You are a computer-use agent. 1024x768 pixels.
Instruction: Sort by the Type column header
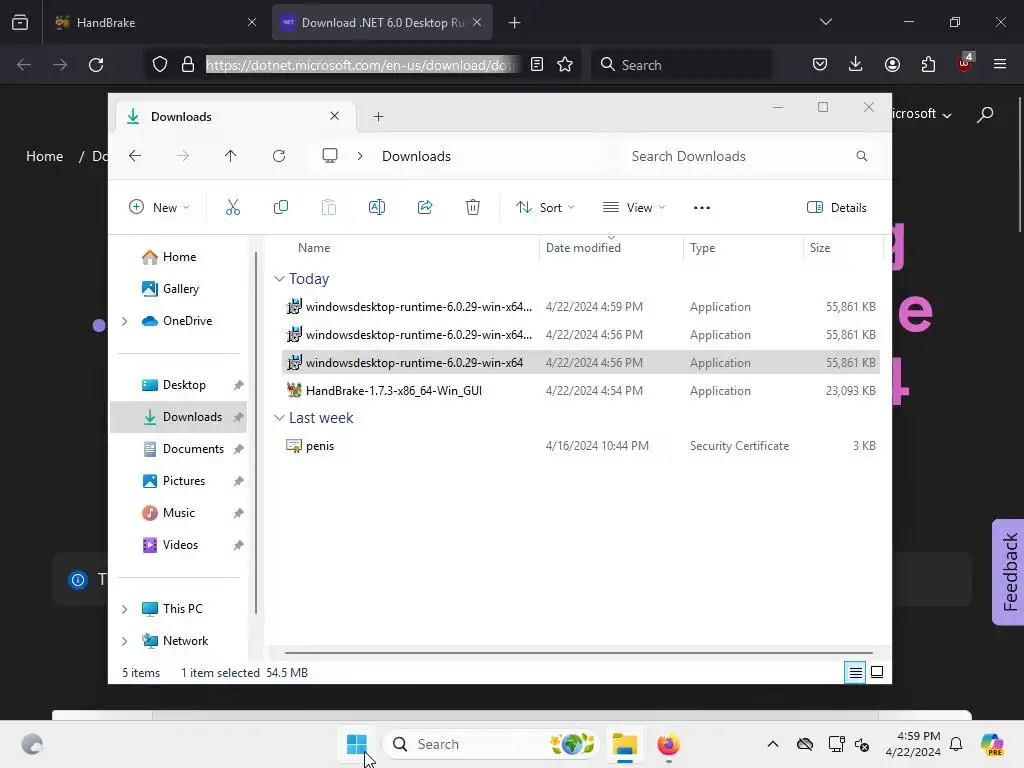pos(703,248)
